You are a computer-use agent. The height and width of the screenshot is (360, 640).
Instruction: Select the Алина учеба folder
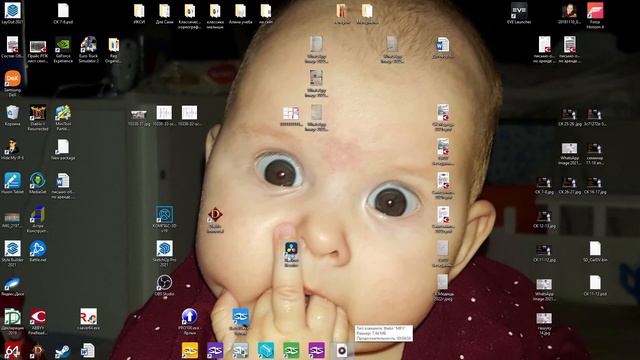[240, 11]
